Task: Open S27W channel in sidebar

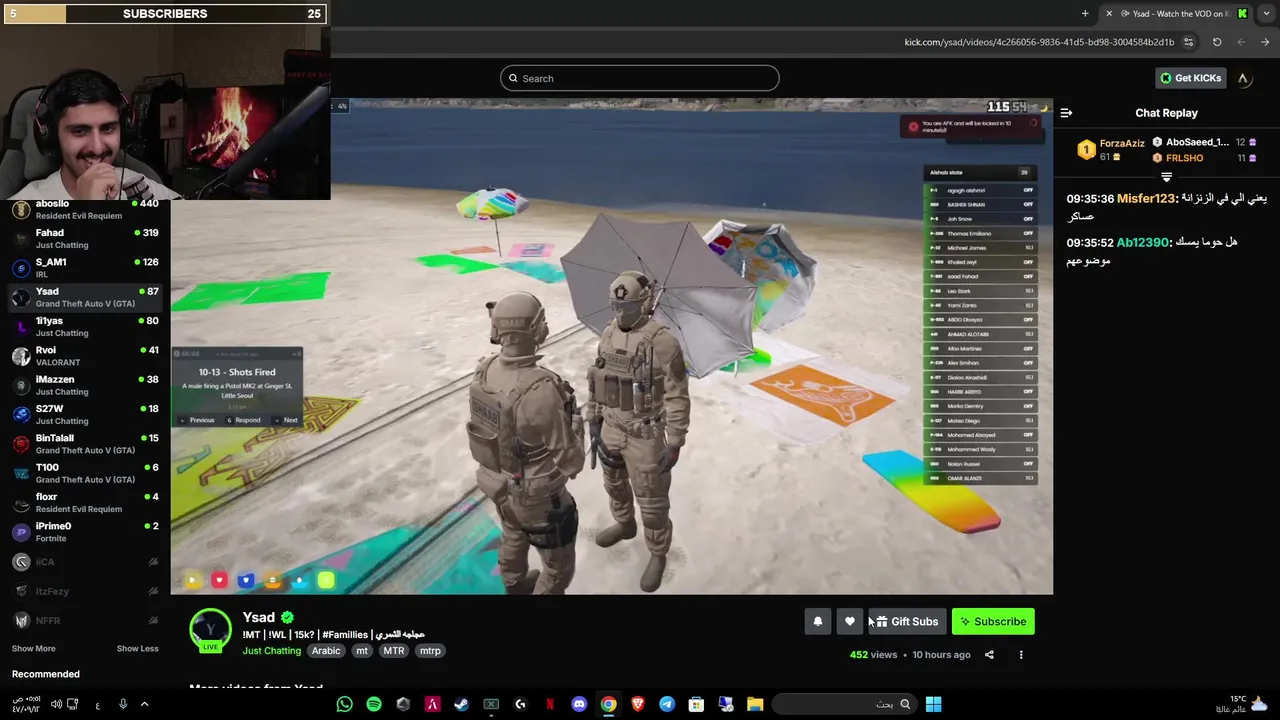Action: tap(85, 414)
